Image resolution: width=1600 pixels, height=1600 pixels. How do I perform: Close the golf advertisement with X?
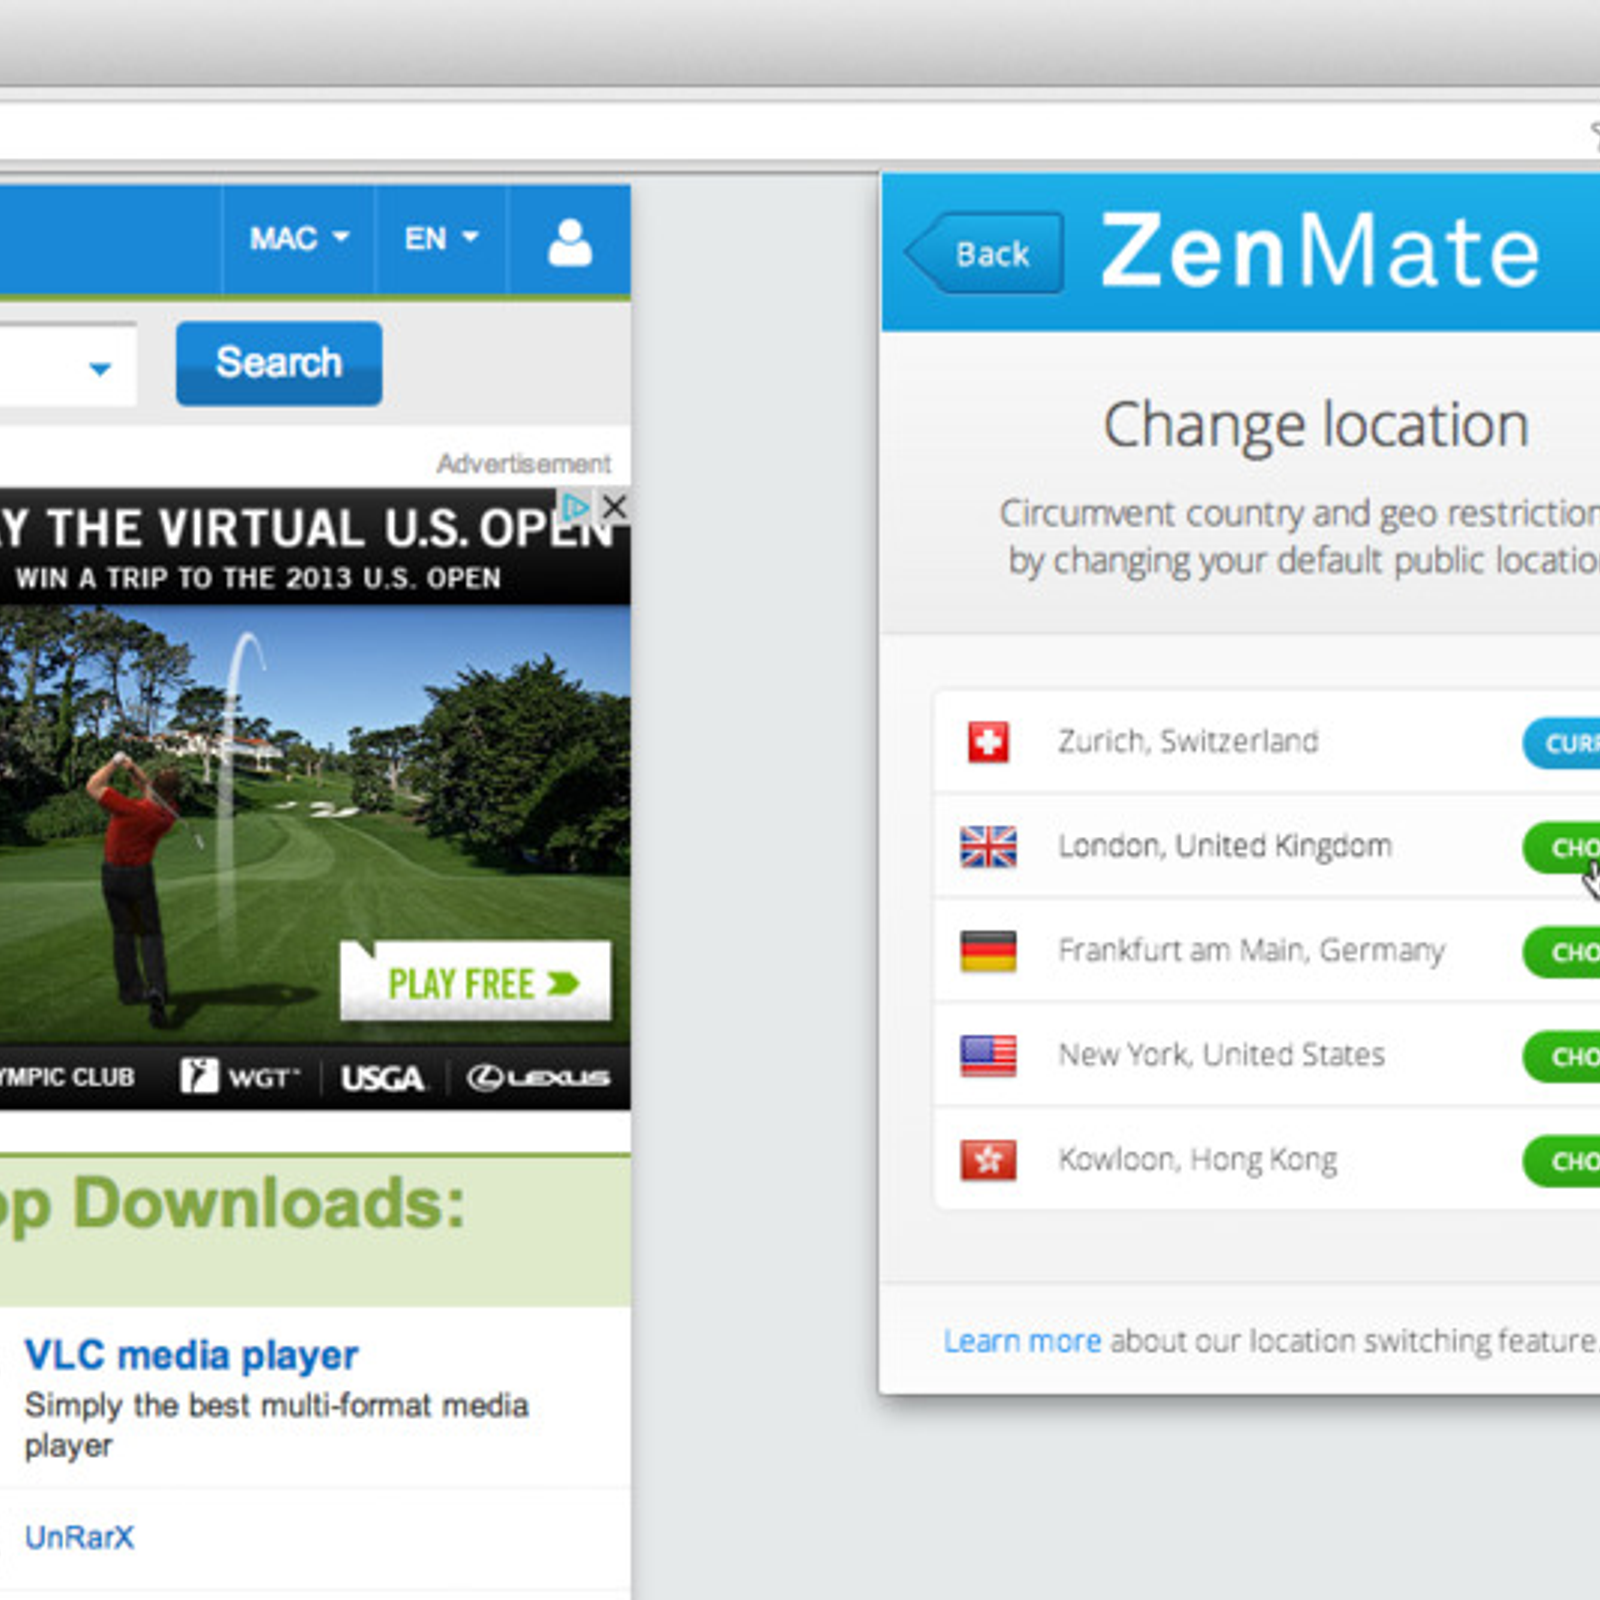pyautogui.click(x=614, y=506)
